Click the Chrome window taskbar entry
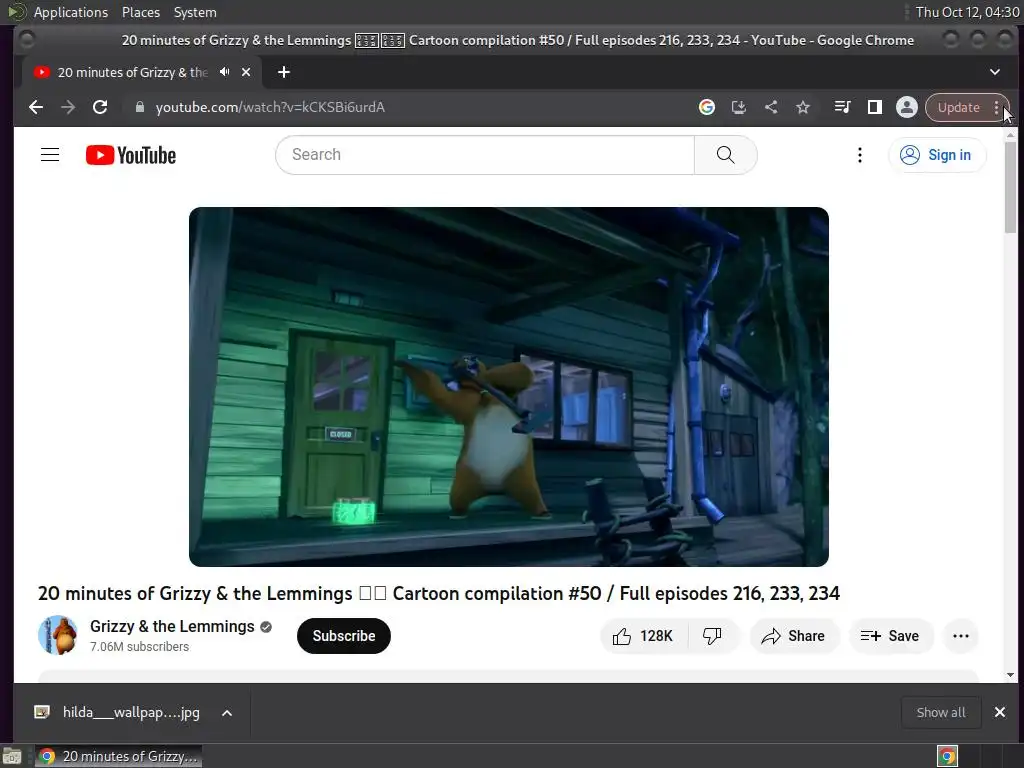The height and width of the screenshot is (768, 1024). [x=118, y=756]
